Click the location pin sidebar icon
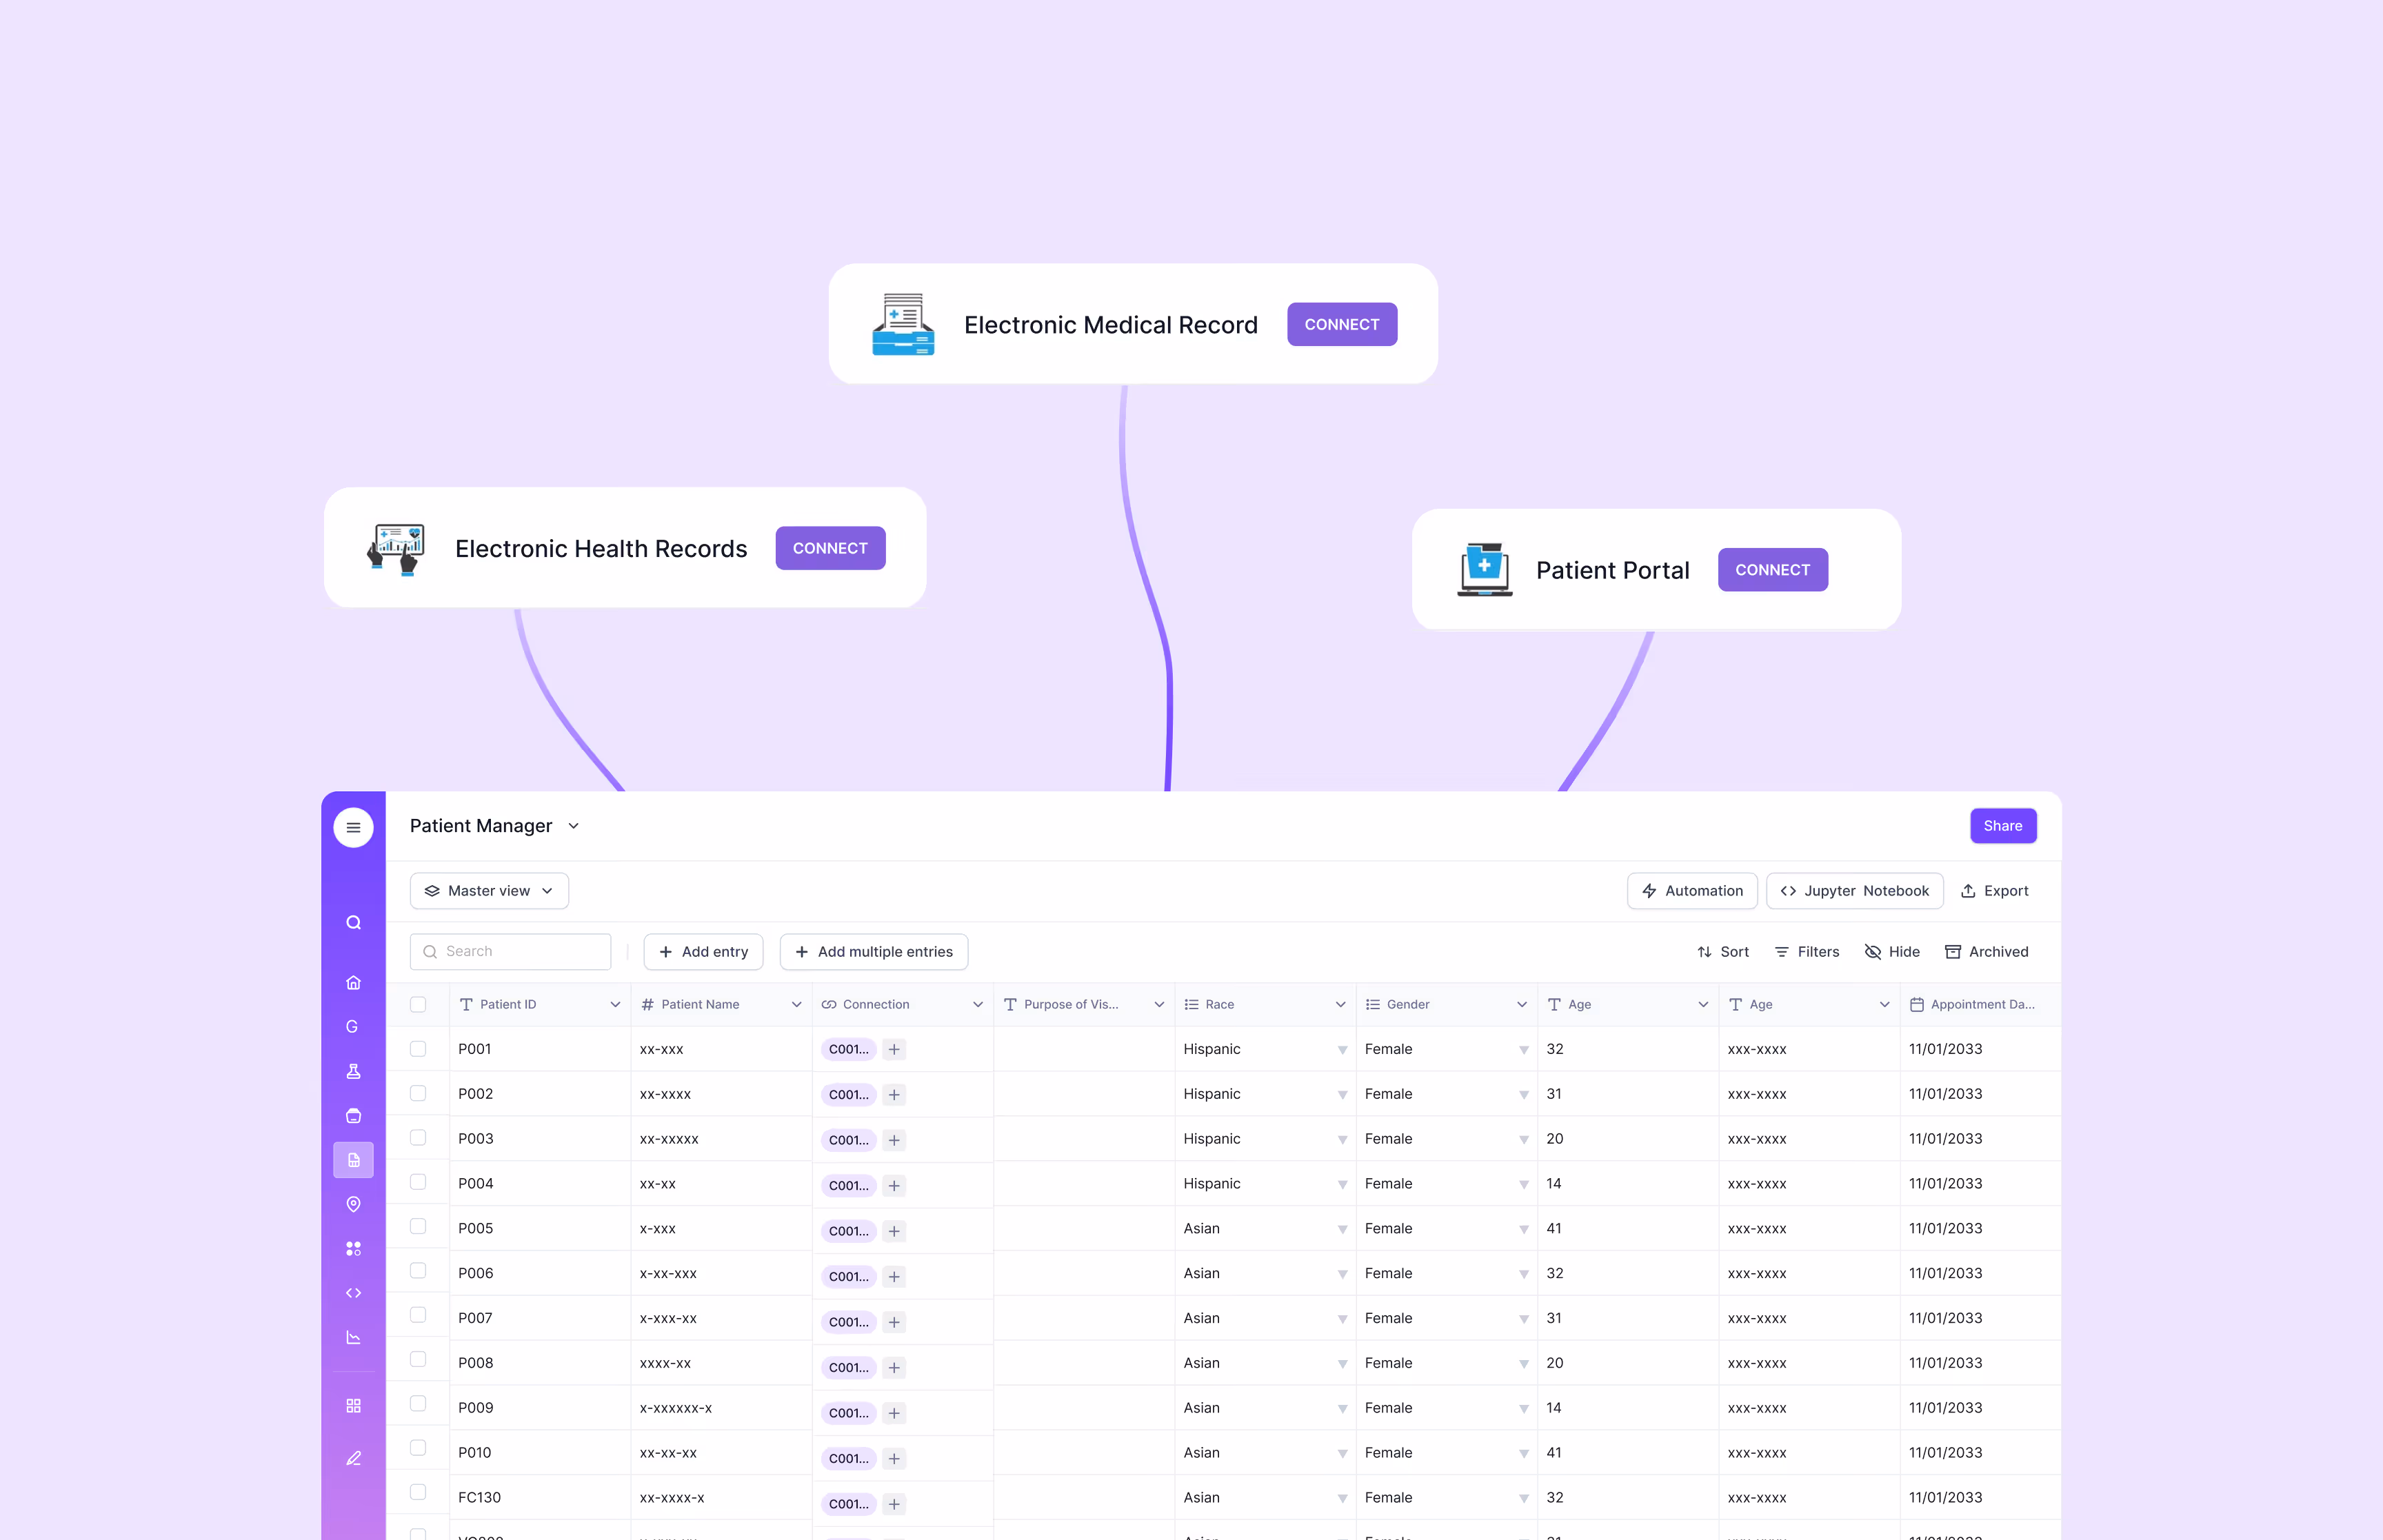 pyautogui.click(x=353, y=1204)
